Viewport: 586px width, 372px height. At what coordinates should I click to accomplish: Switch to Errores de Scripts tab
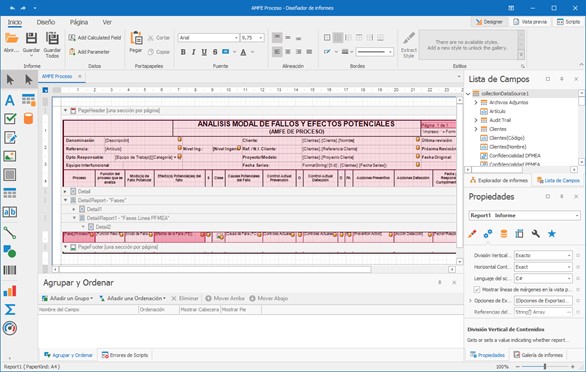pyautogui.click(x=125, y=355)
